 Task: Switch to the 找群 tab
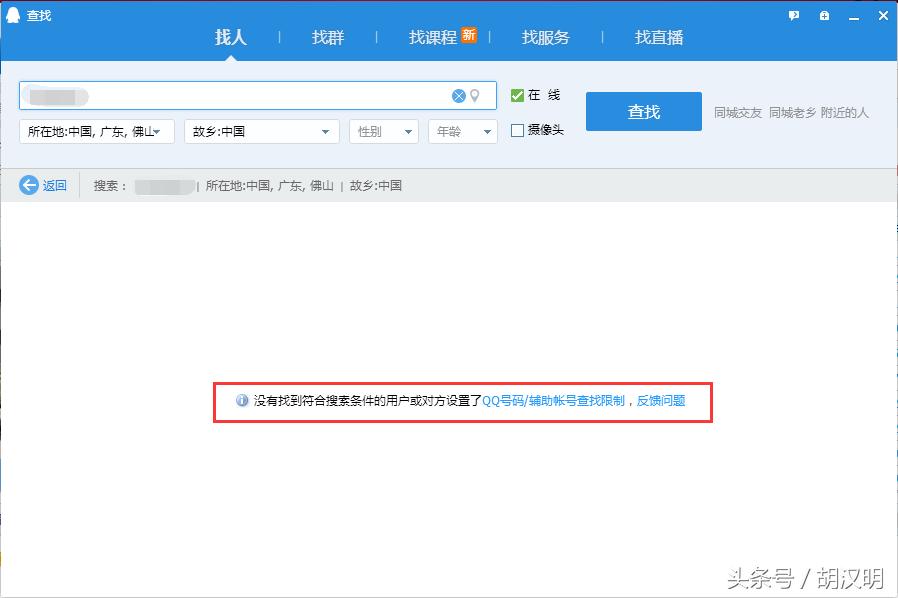[x=326, y=37]
